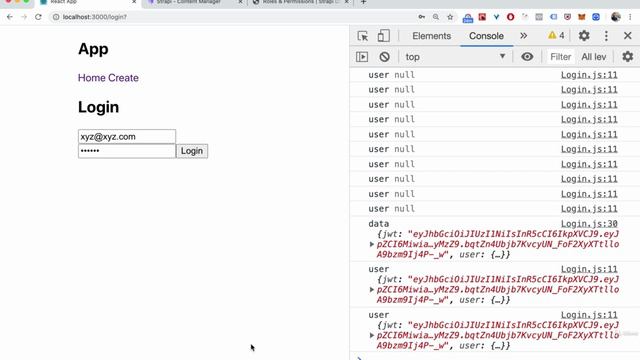This screenshot has height=360, width=640.
Task: Open the JavaScript context 'top' dropdown
Action: (455, 57)
